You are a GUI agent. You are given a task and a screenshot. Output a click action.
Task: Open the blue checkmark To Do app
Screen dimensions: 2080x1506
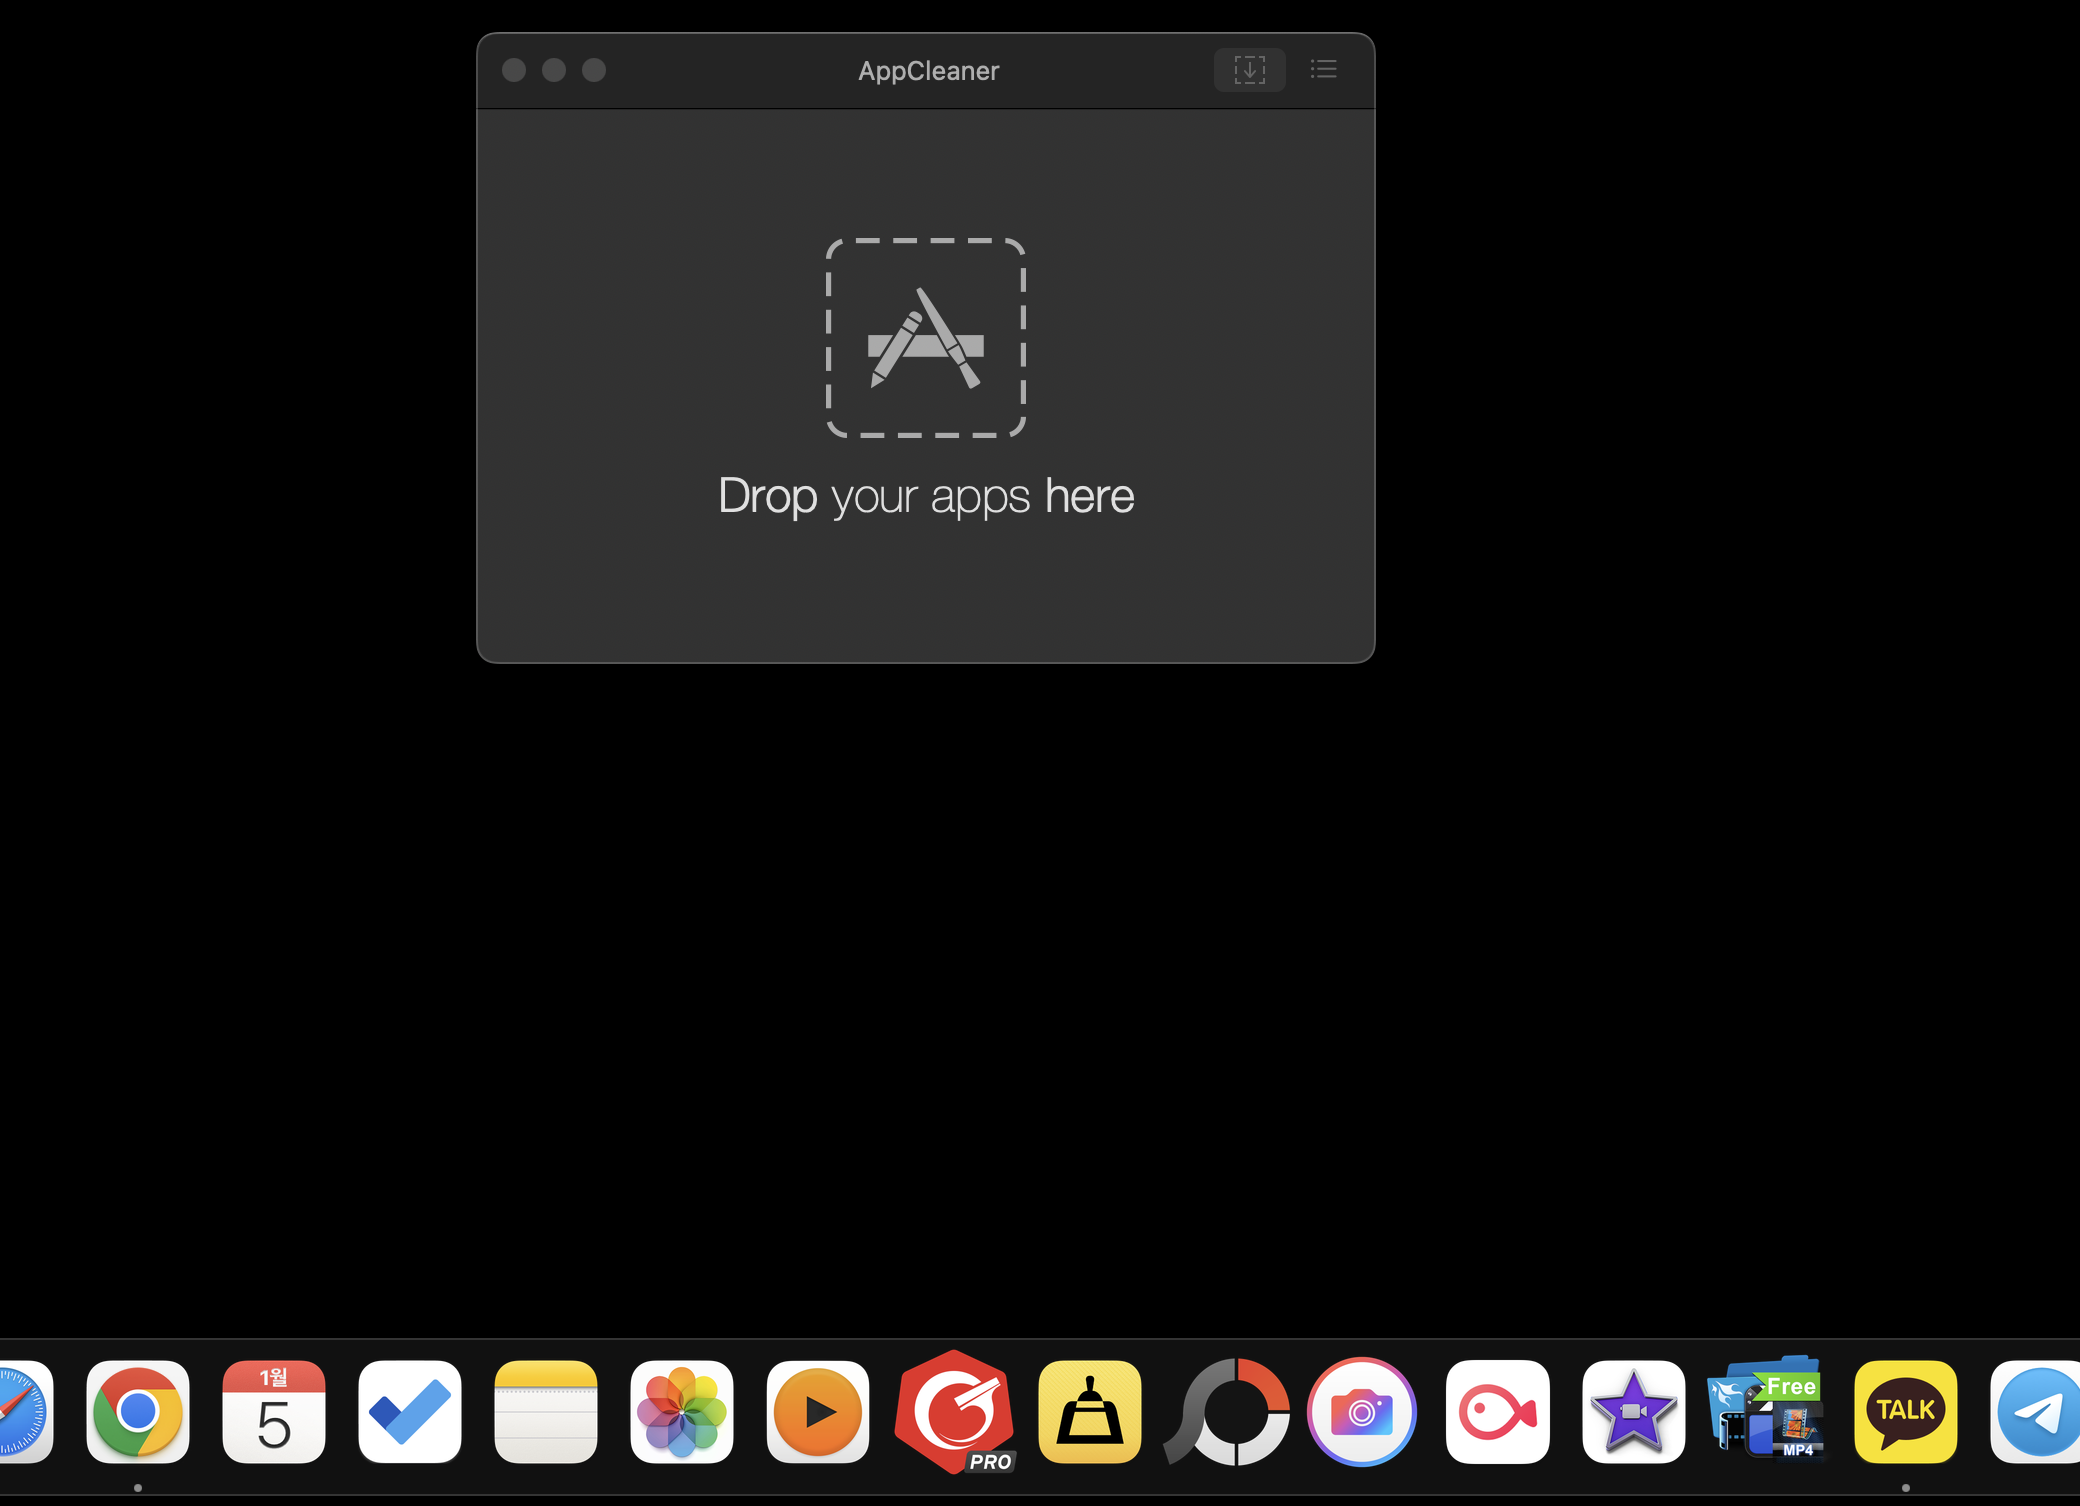410,1412
